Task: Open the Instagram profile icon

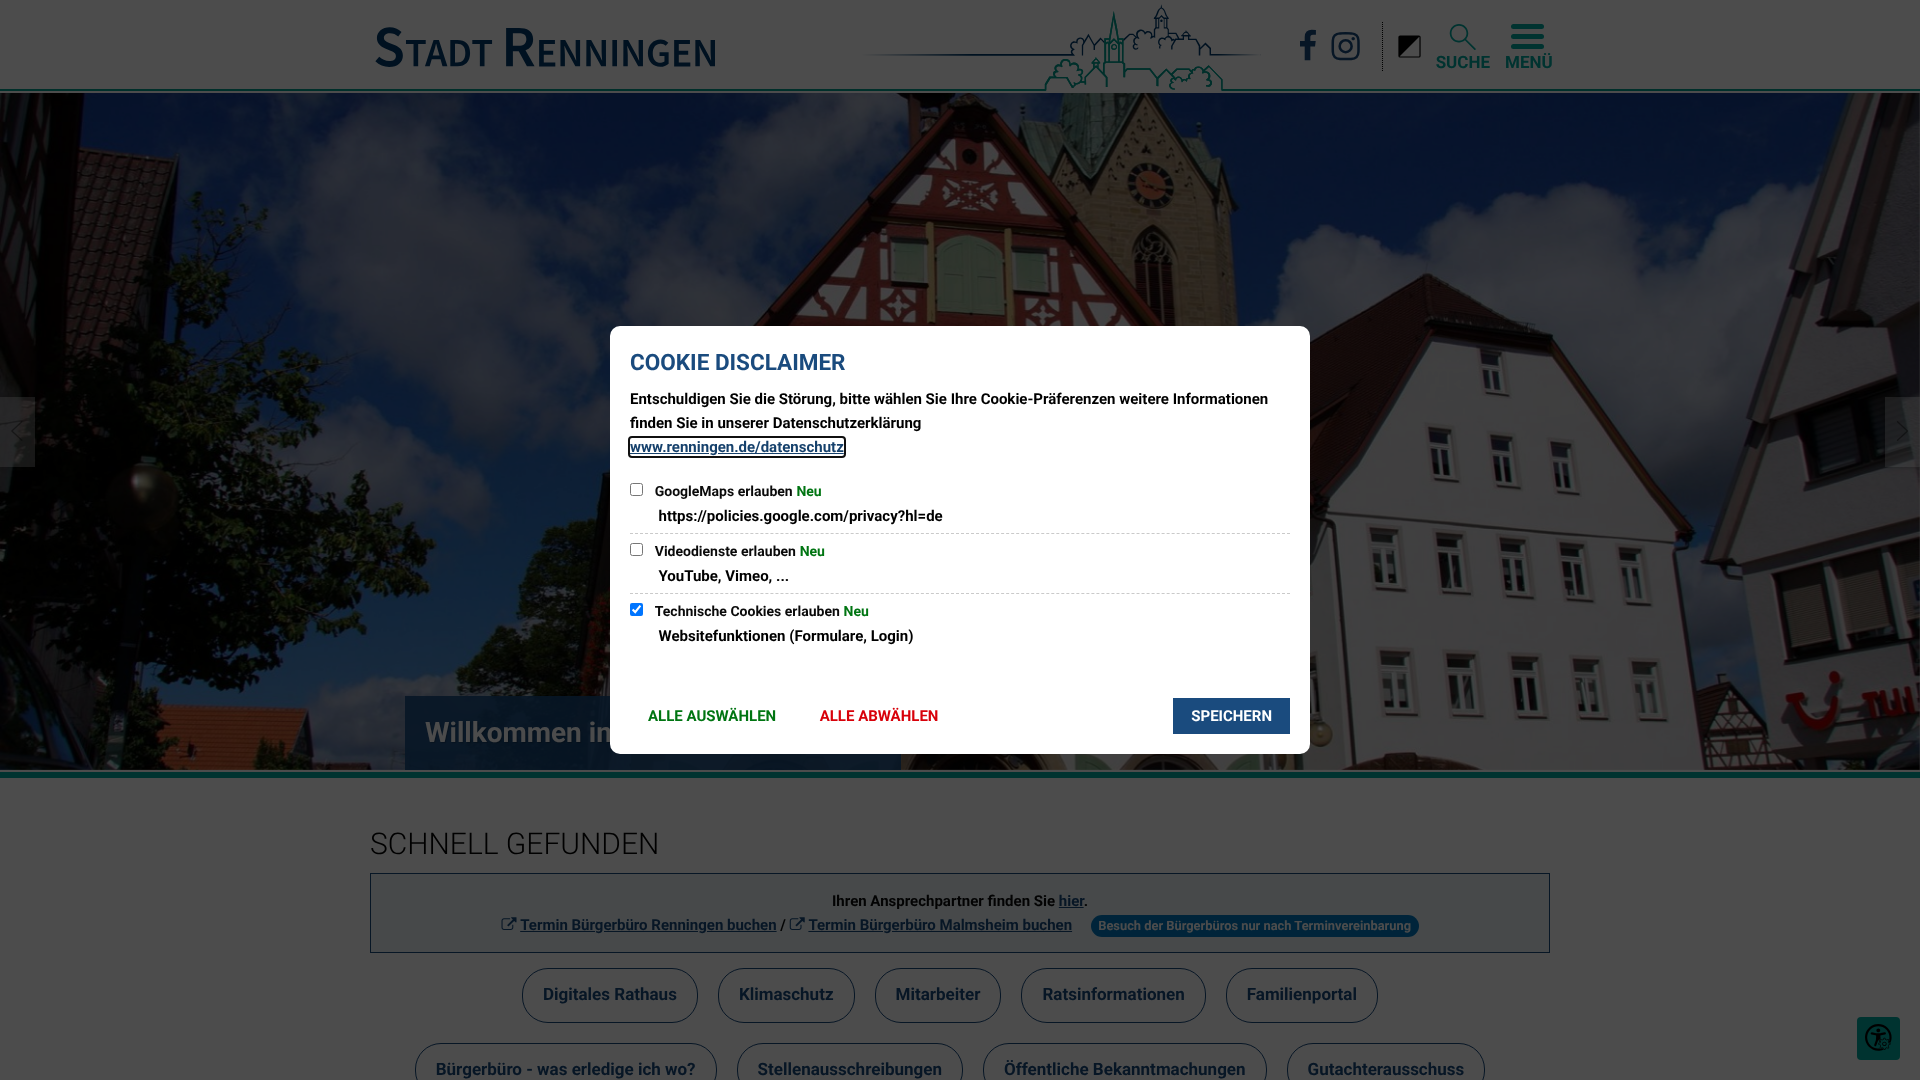Action: pos(1345,46)
